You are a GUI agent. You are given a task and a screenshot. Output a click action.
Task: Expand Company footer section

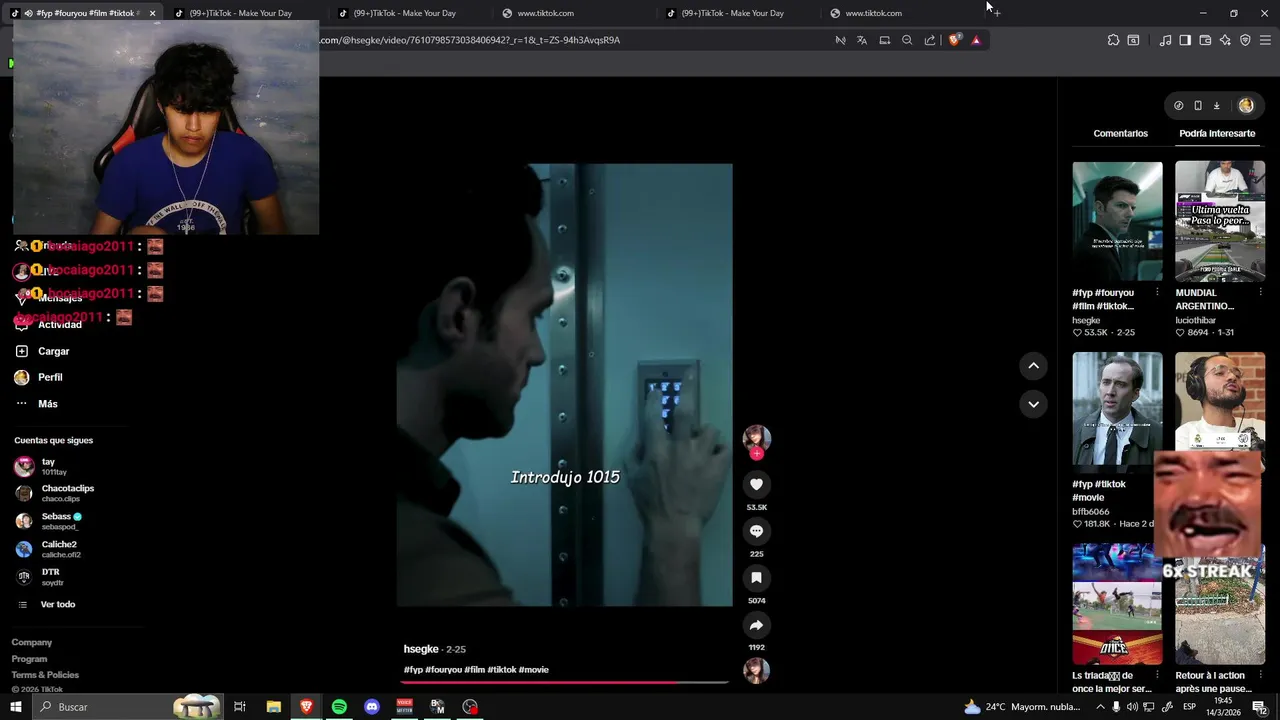pos(32,642)
